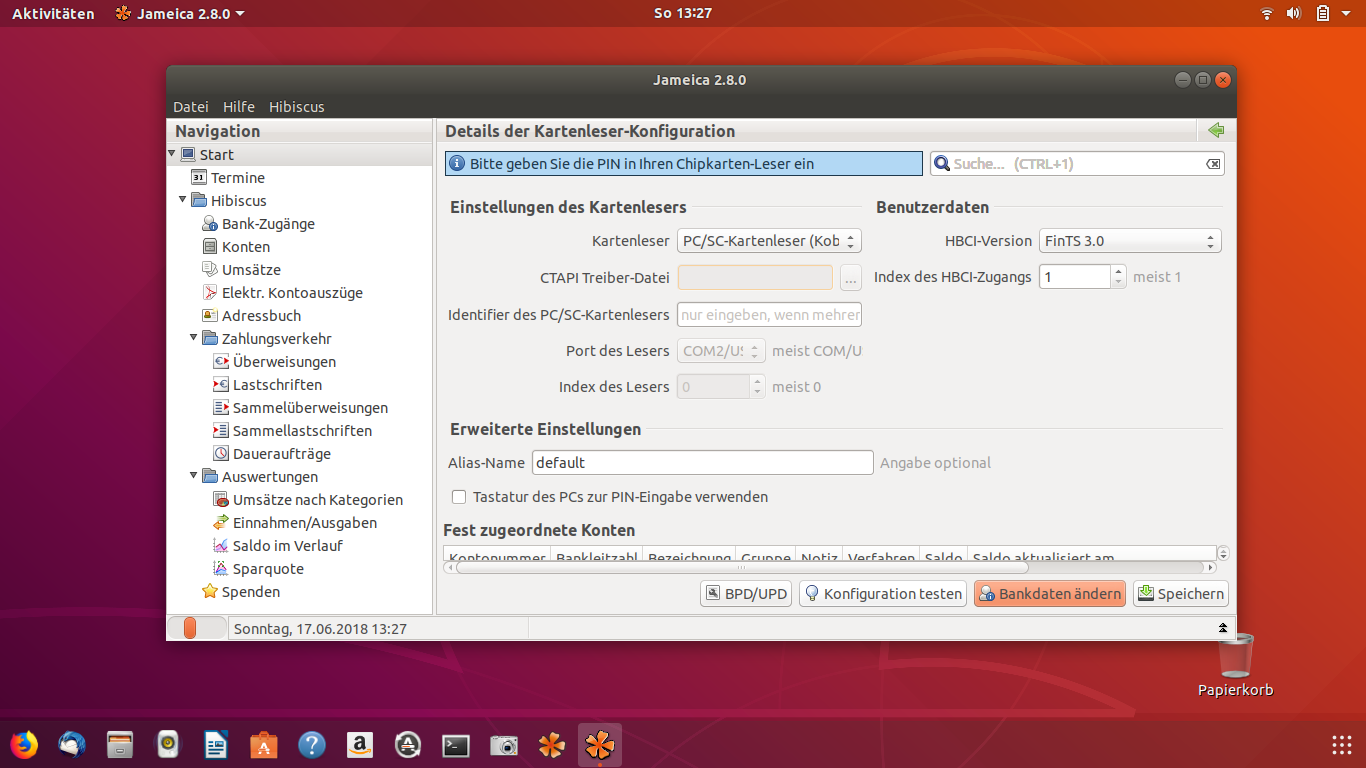Click the Kontonummer column header
The image size is (1366, 768).
pyautogui.click(x=497, y=554)
